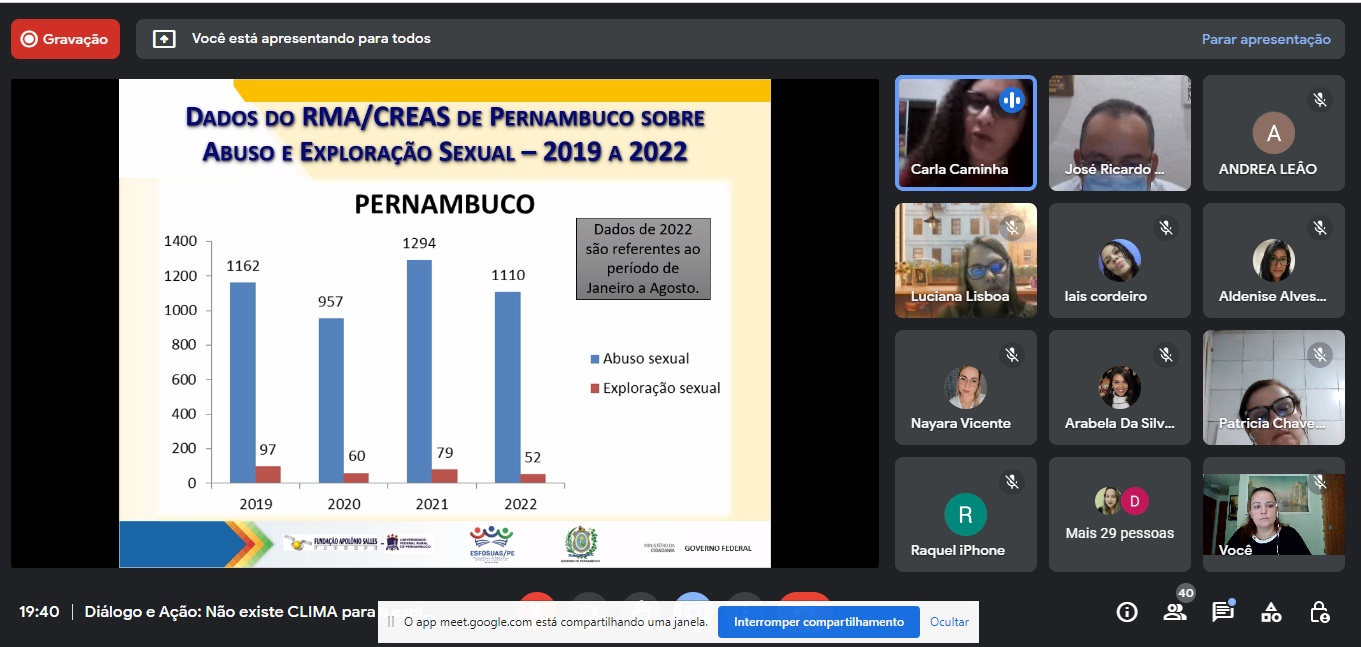This screenshot has height=647, width=1361.
Task: Click the presenting screen icon in banner
Action: pyautogui.click(x=164, y=39)
